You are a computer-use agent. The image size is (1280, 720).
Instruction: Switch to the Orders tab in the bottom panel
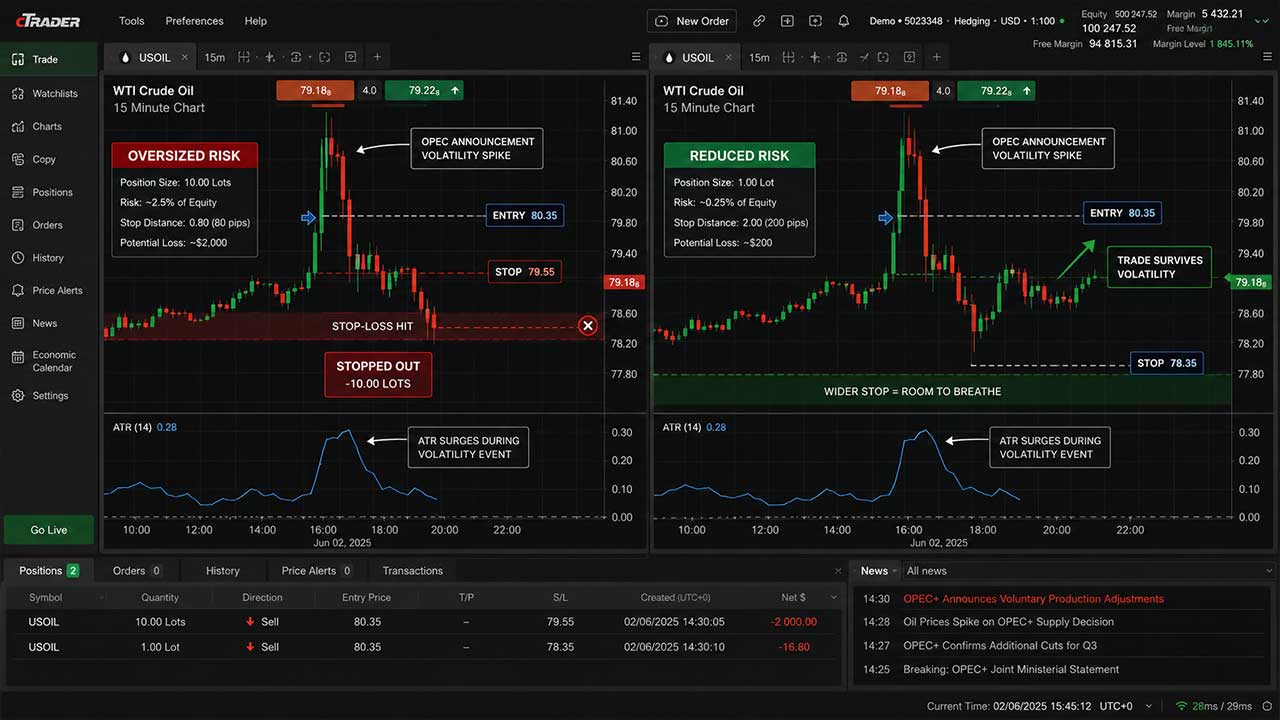pyautogui.click(x=137, y=571)
